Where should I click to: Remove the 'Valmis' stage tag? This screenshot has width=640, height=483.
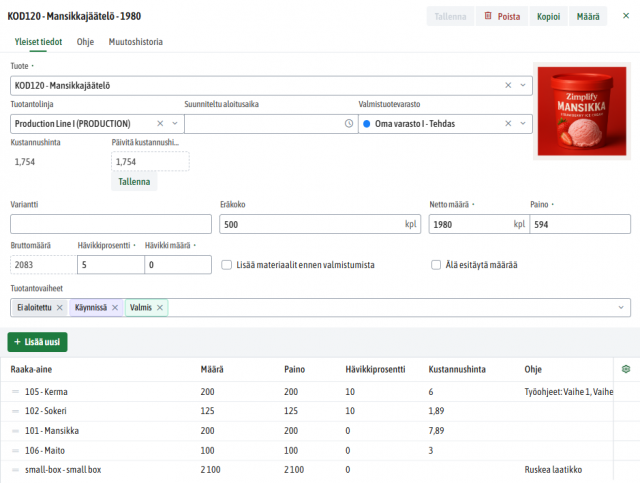[160, 307]
